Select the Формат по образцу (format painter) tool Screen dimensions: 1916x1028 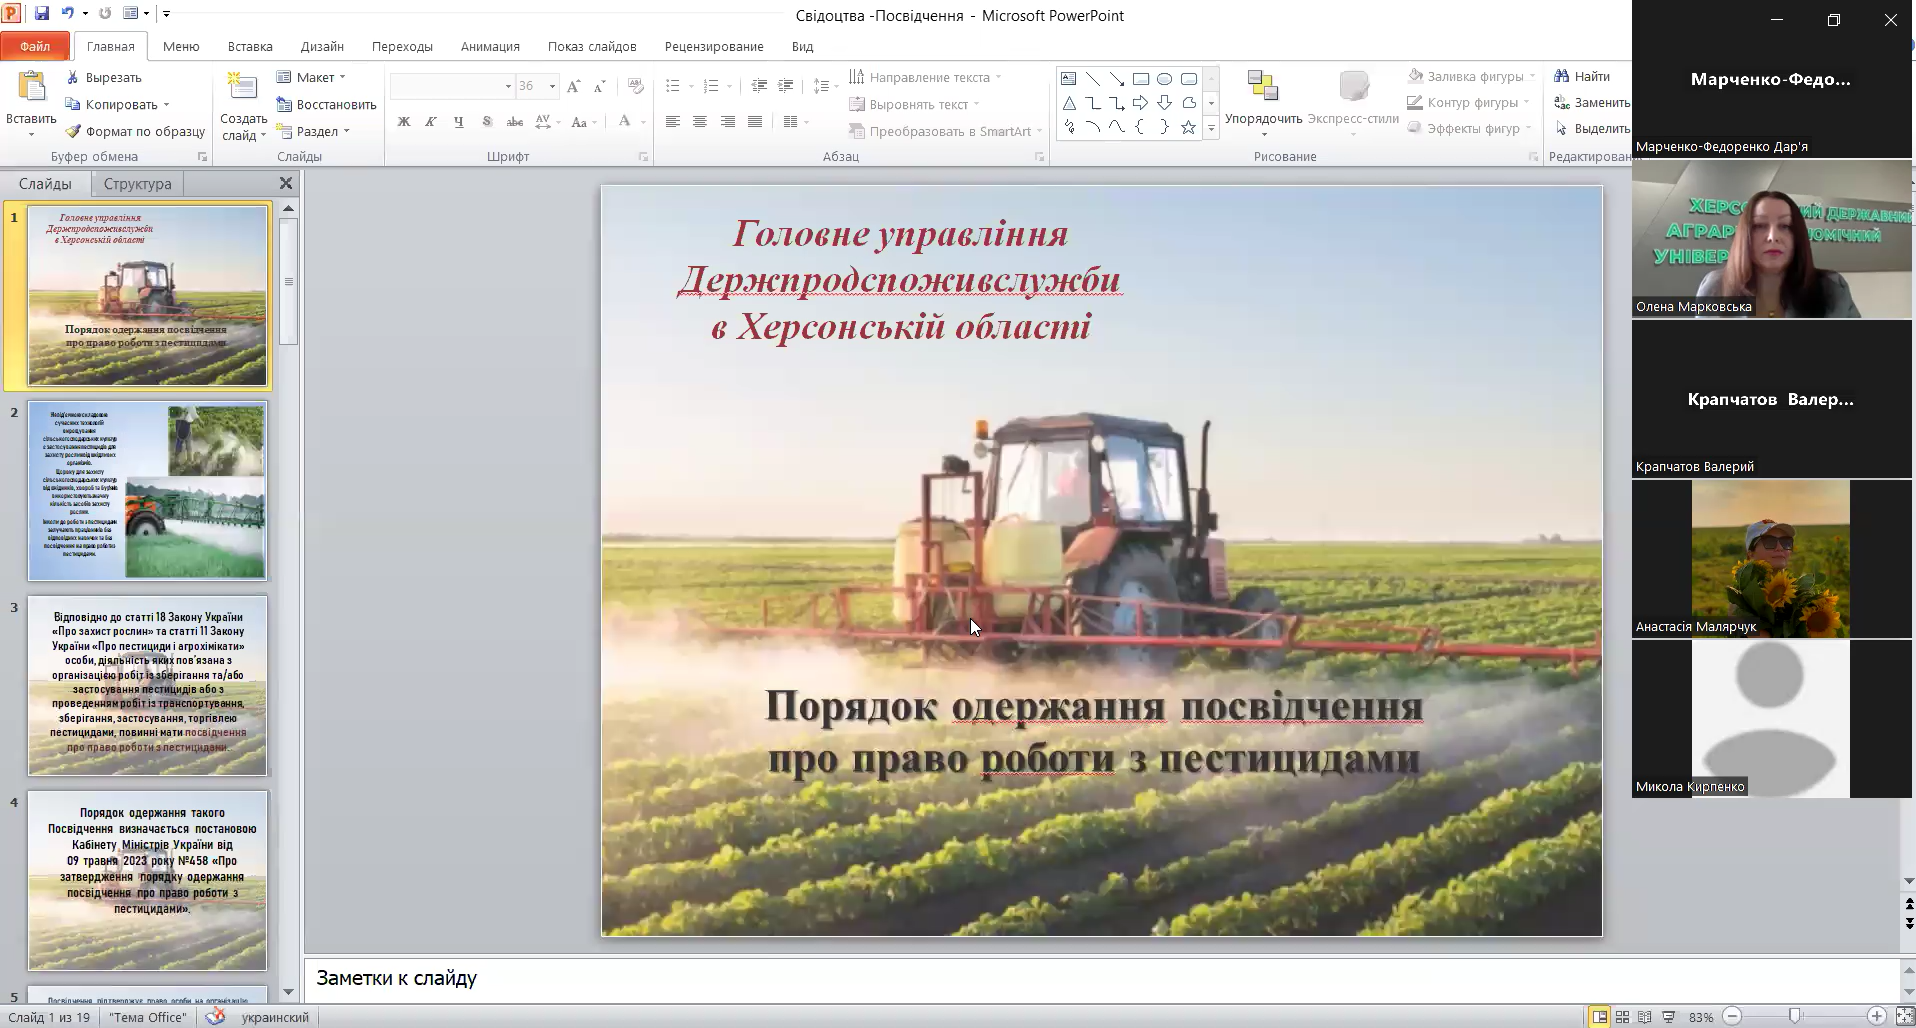coord(133,131)
